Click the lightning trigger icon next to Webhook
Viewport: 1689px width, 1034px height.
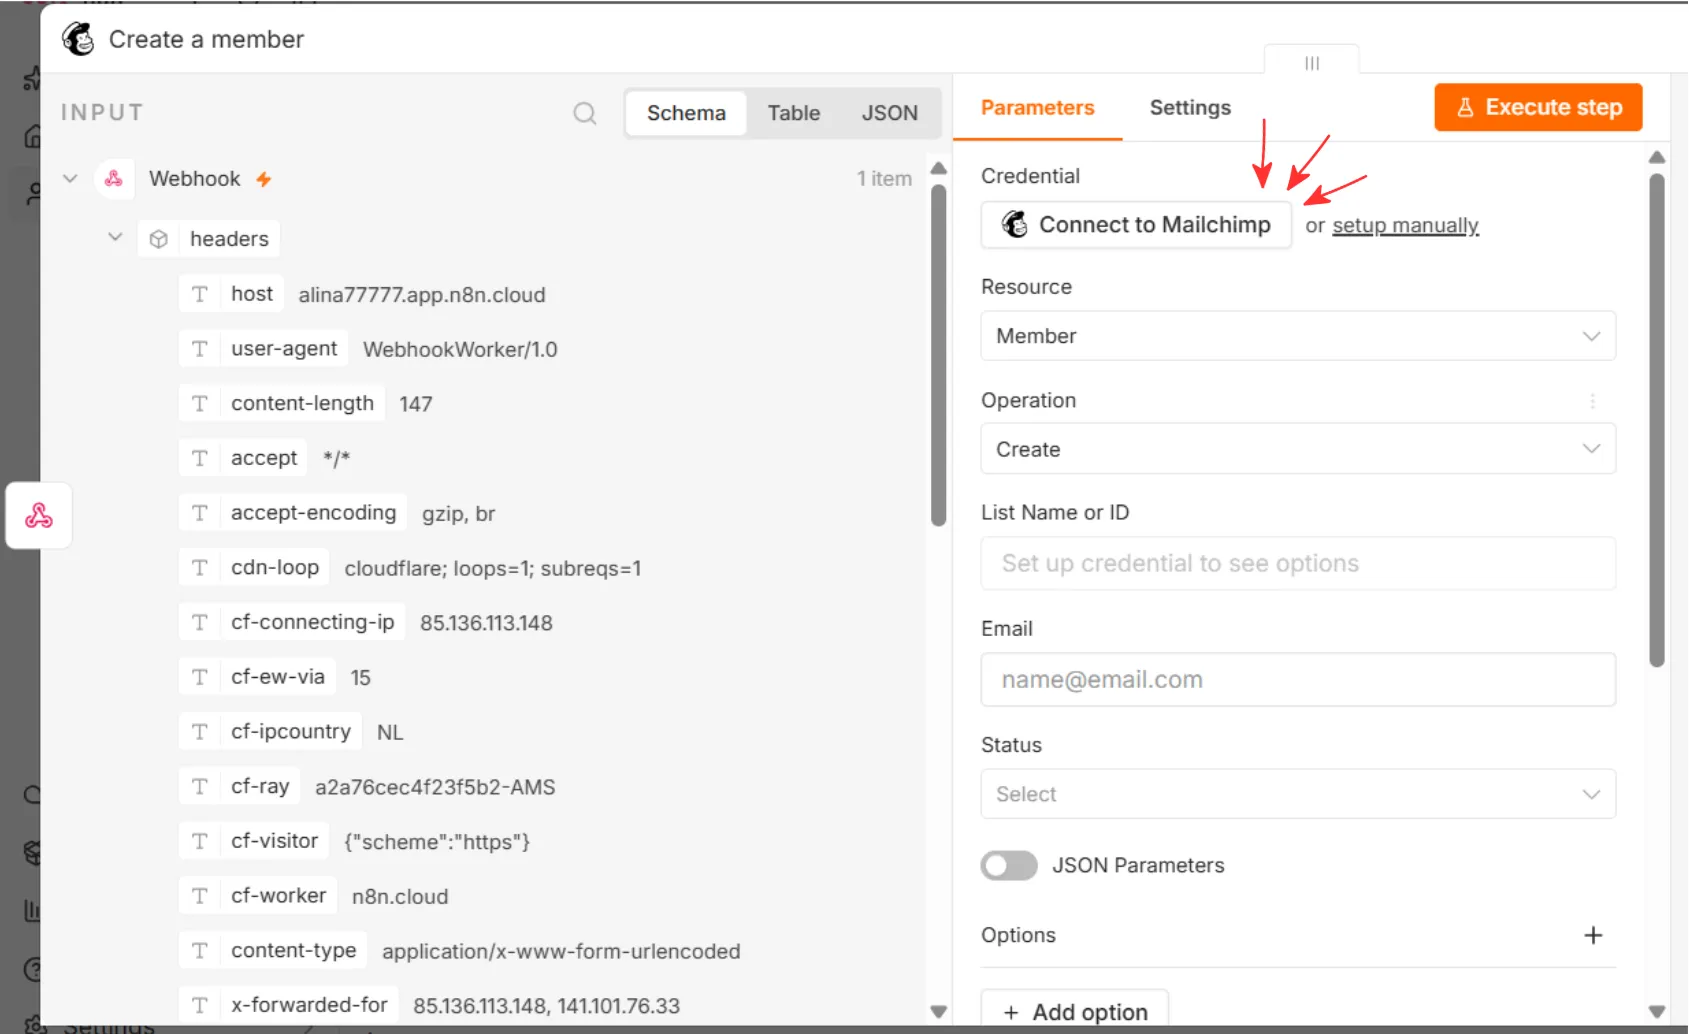(264, 179)
